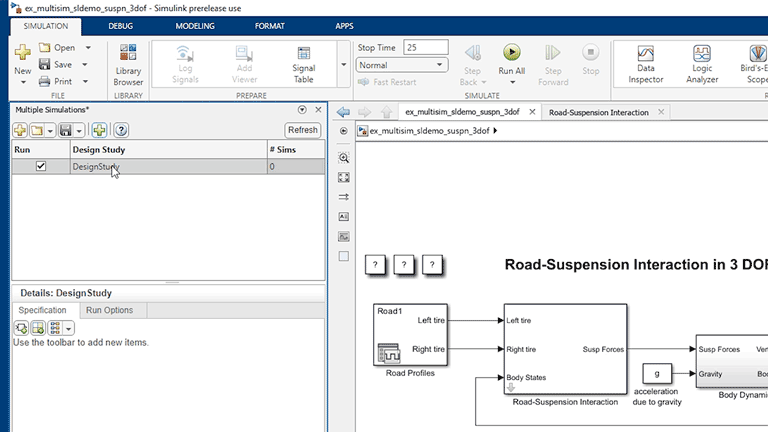Open the Data Inspector

(x=646, y=65)
